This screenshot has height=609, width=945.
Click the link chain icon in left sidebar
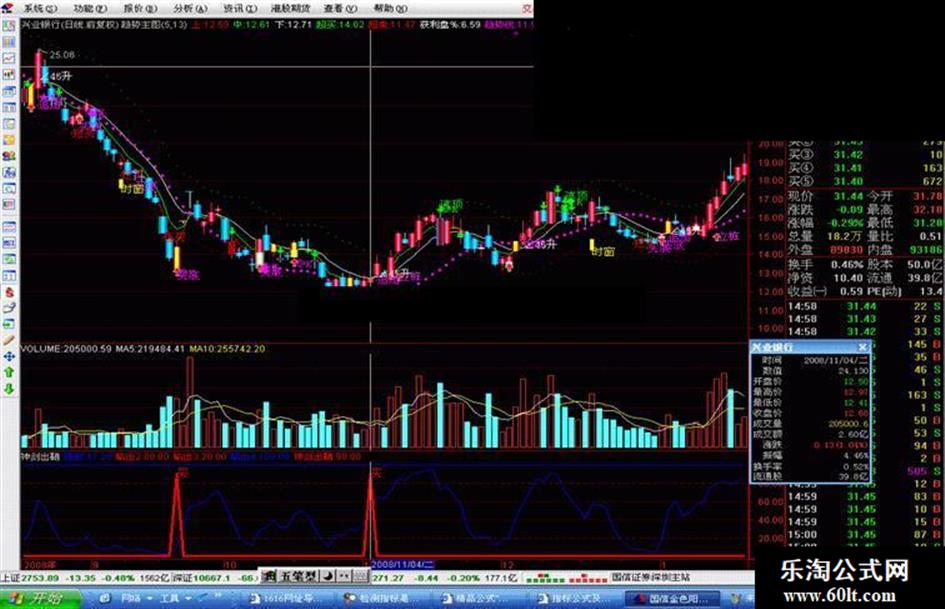pyautogui.click(x=9, y=308)
